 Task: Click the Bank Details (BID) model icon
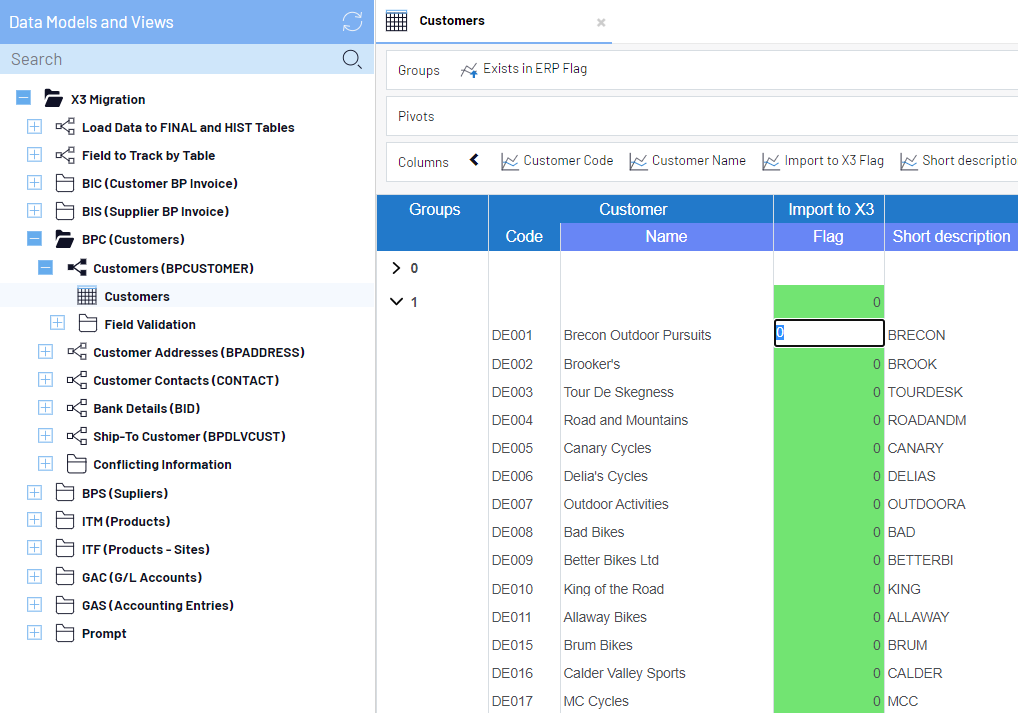tap(77, 408)
